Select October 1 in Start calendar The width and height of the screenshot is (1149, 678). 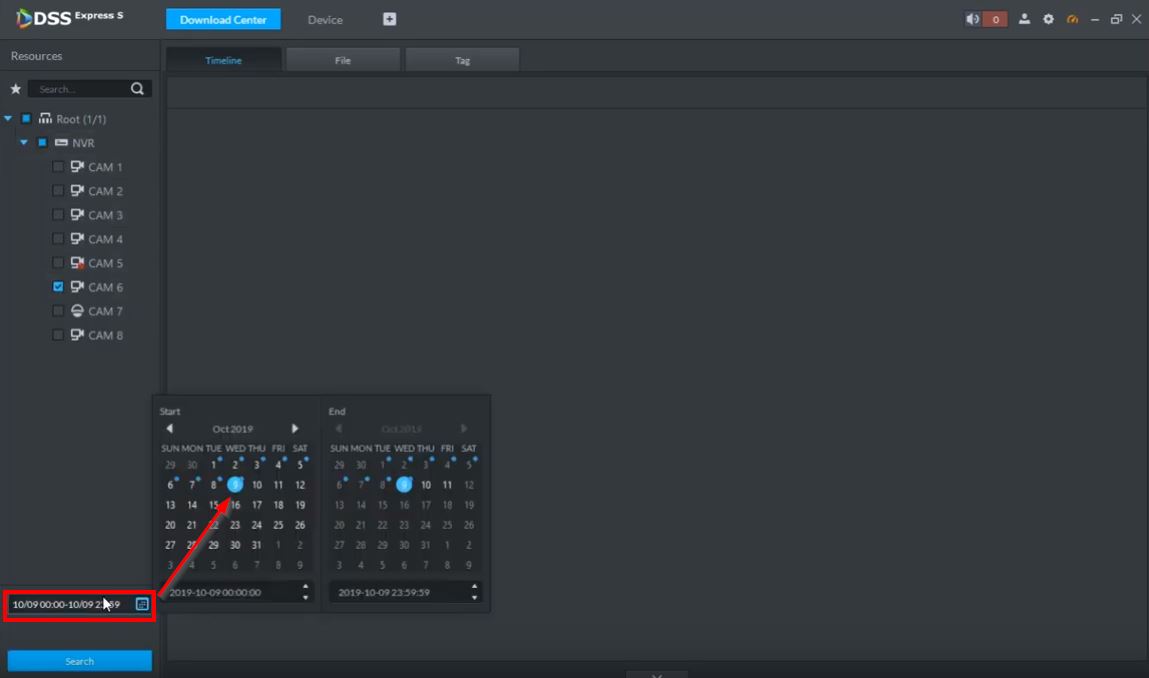point(213,465)
